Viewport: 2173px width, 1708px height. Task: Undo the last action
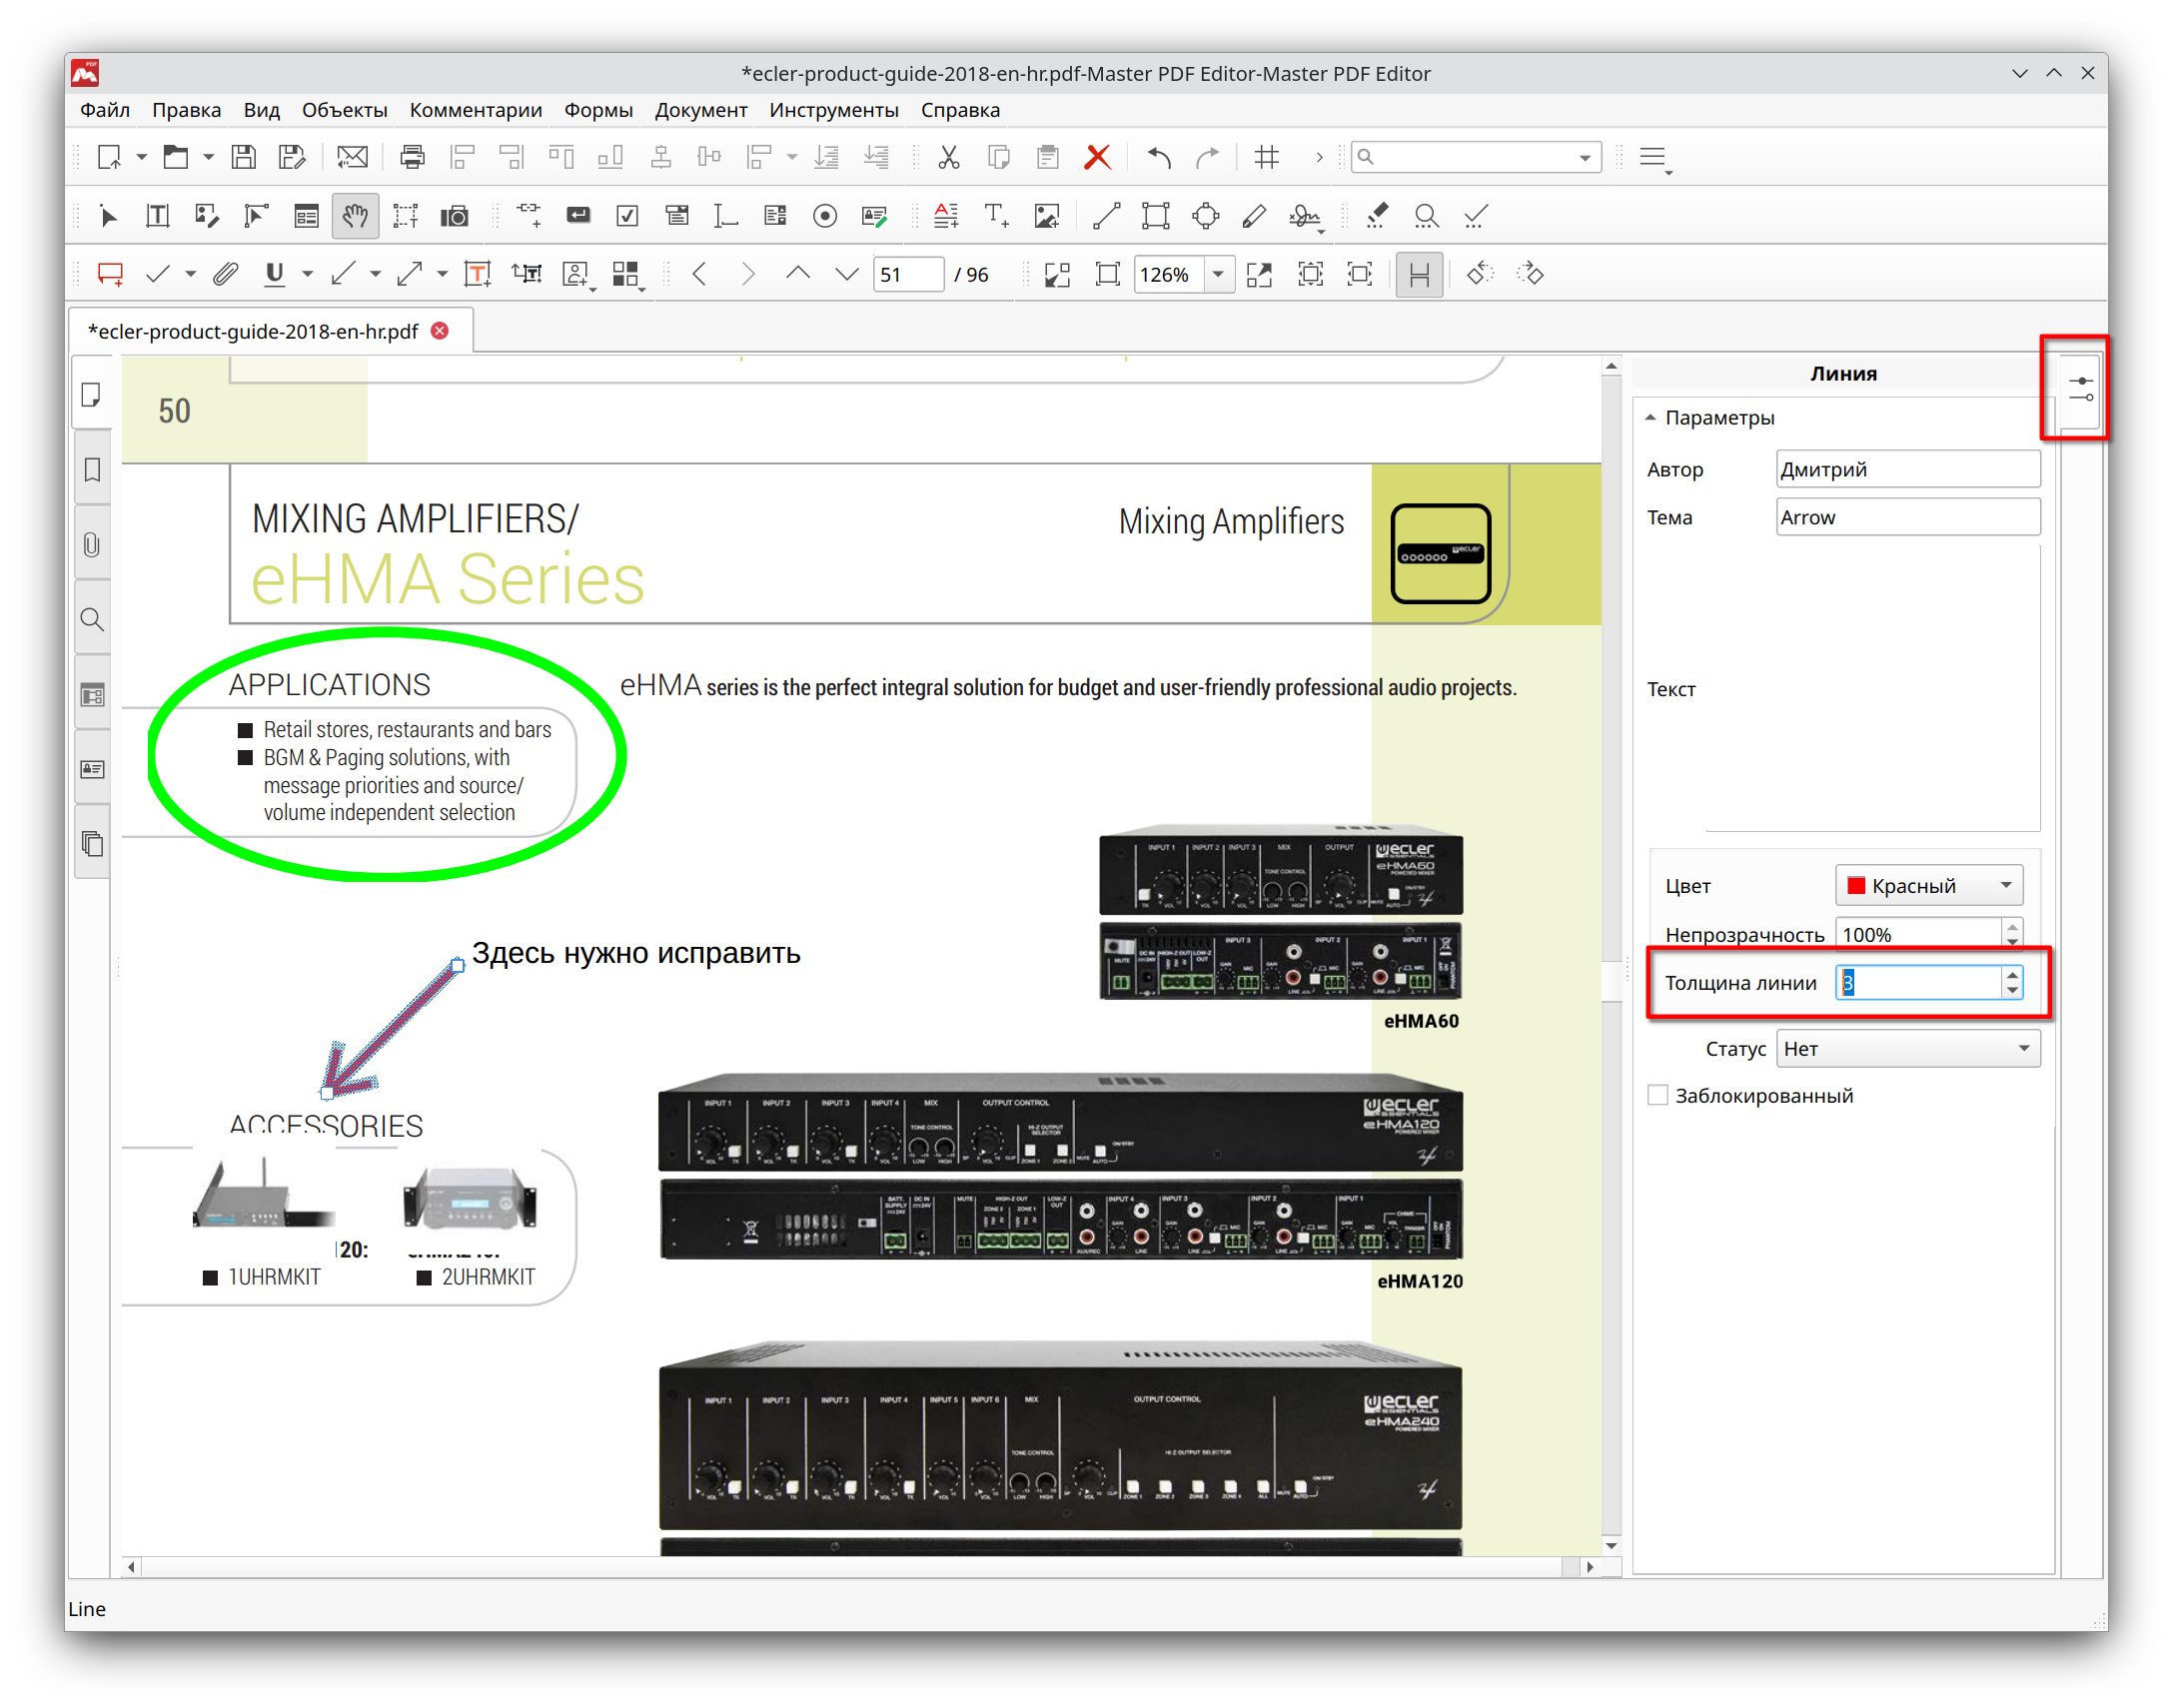pyautogui.click(x=1159, y=157)
